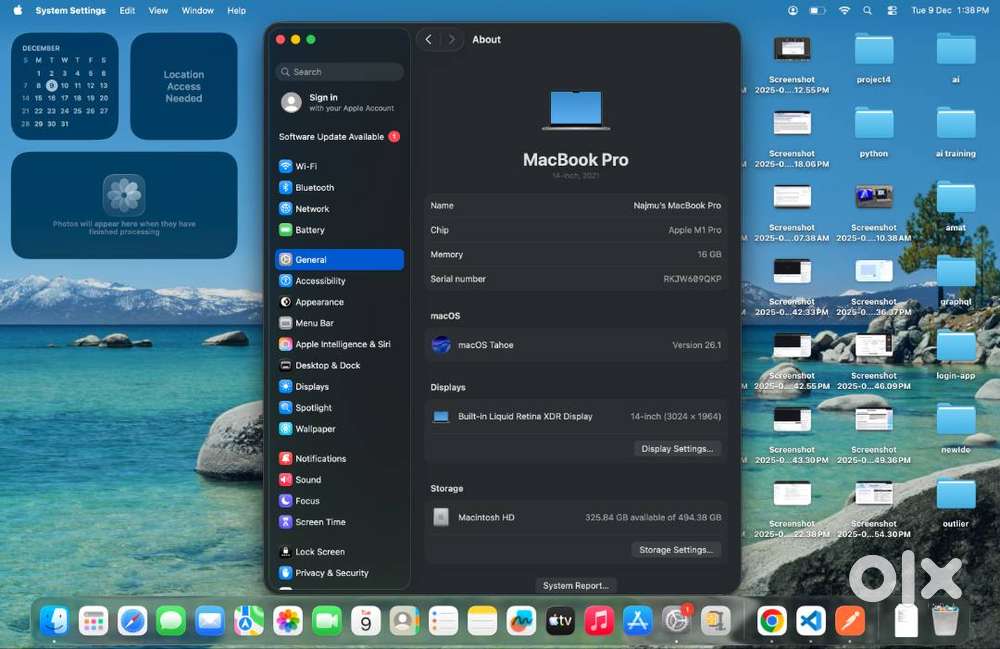
Task: Open the Apple menu
Action: pos(16,10)
